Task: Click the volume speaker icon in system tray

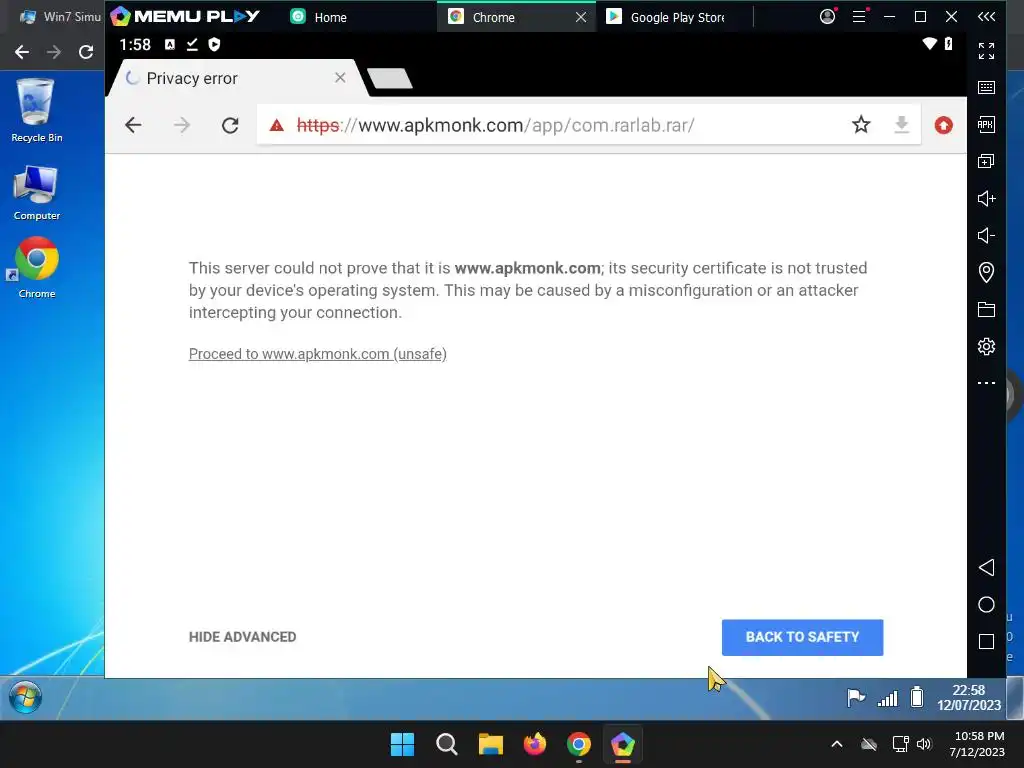Action: pyautogui.click(x=923, y=744)
